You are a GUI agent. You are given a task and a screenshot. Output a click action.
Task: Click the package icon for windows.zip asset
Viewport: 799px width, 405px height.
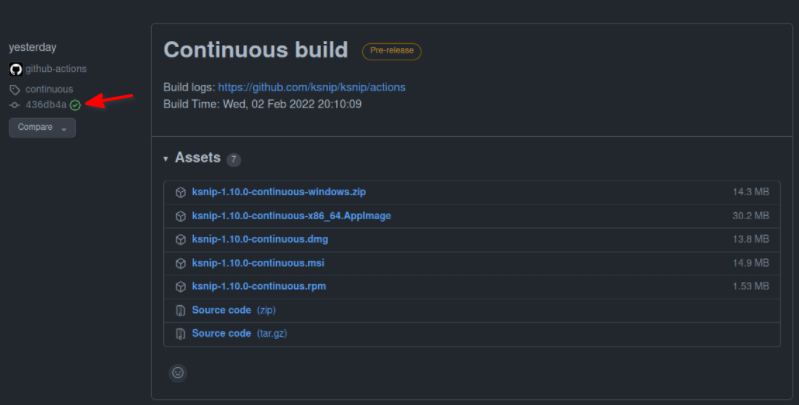[180, 192]
